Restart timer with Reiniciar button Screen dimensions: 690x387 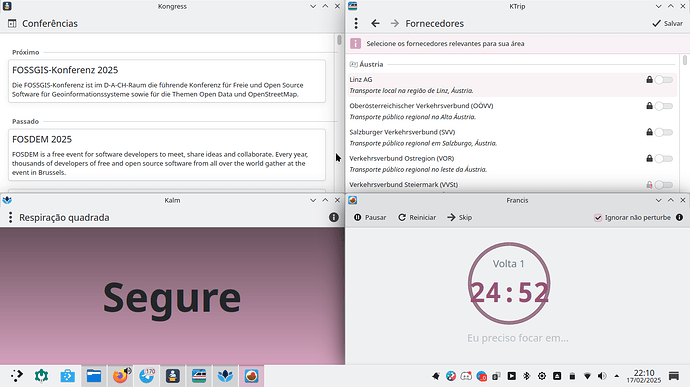(x=417, y=217)
